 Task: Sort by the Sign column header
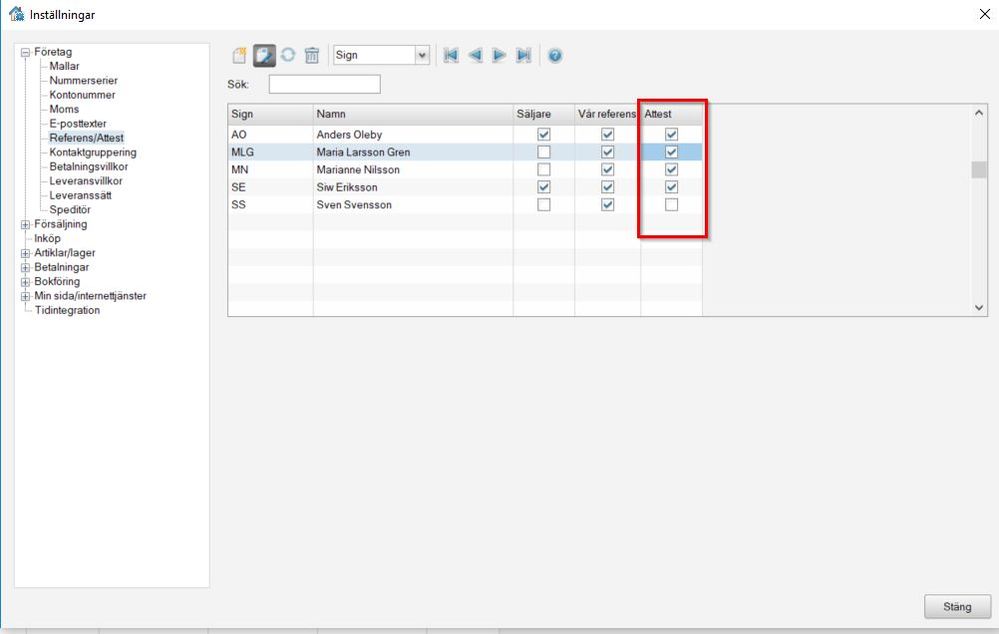point(270,114)
